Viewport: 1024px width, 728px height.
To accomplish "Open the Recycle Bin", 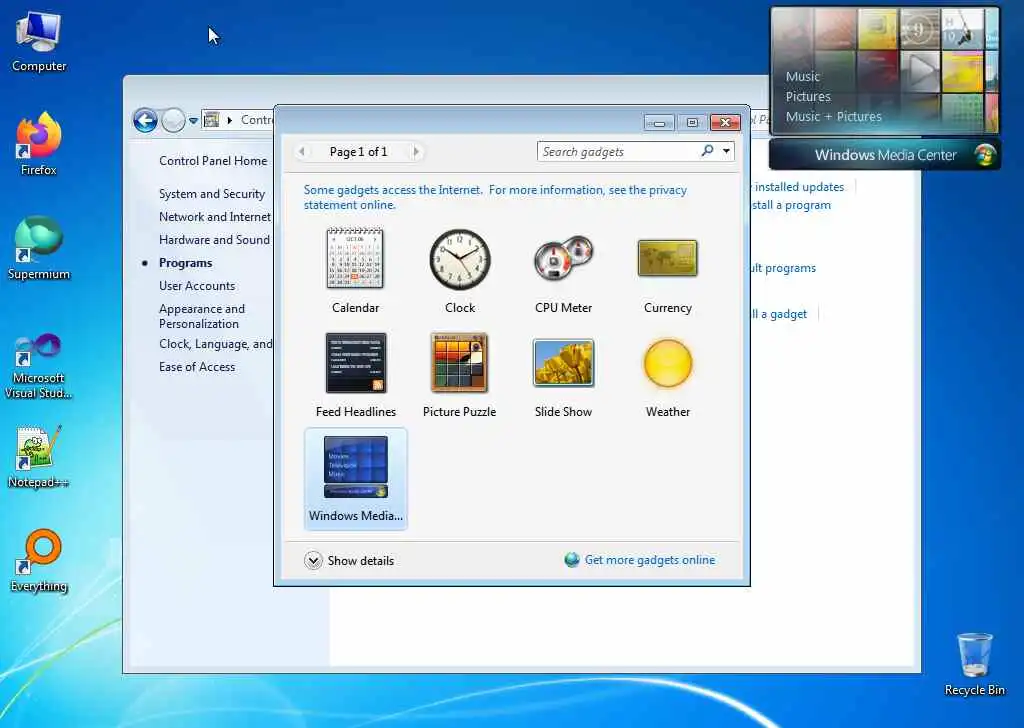I will tap(974, 665).
